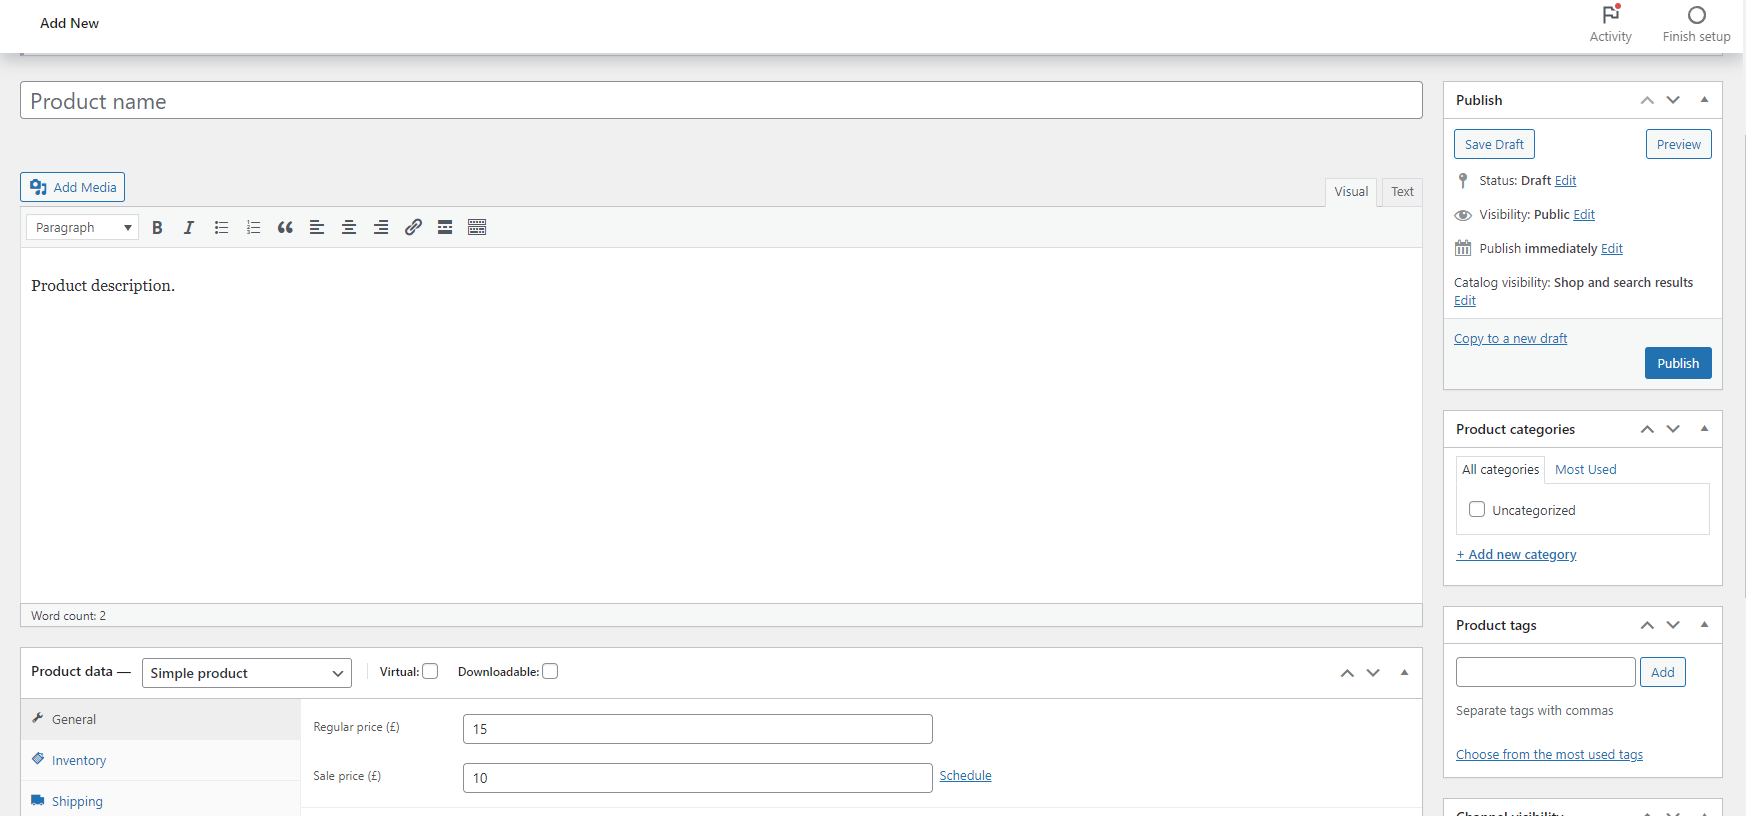The image size is (1746, 816).
Task: Preview the product
Action: [x=1678, y=144]
